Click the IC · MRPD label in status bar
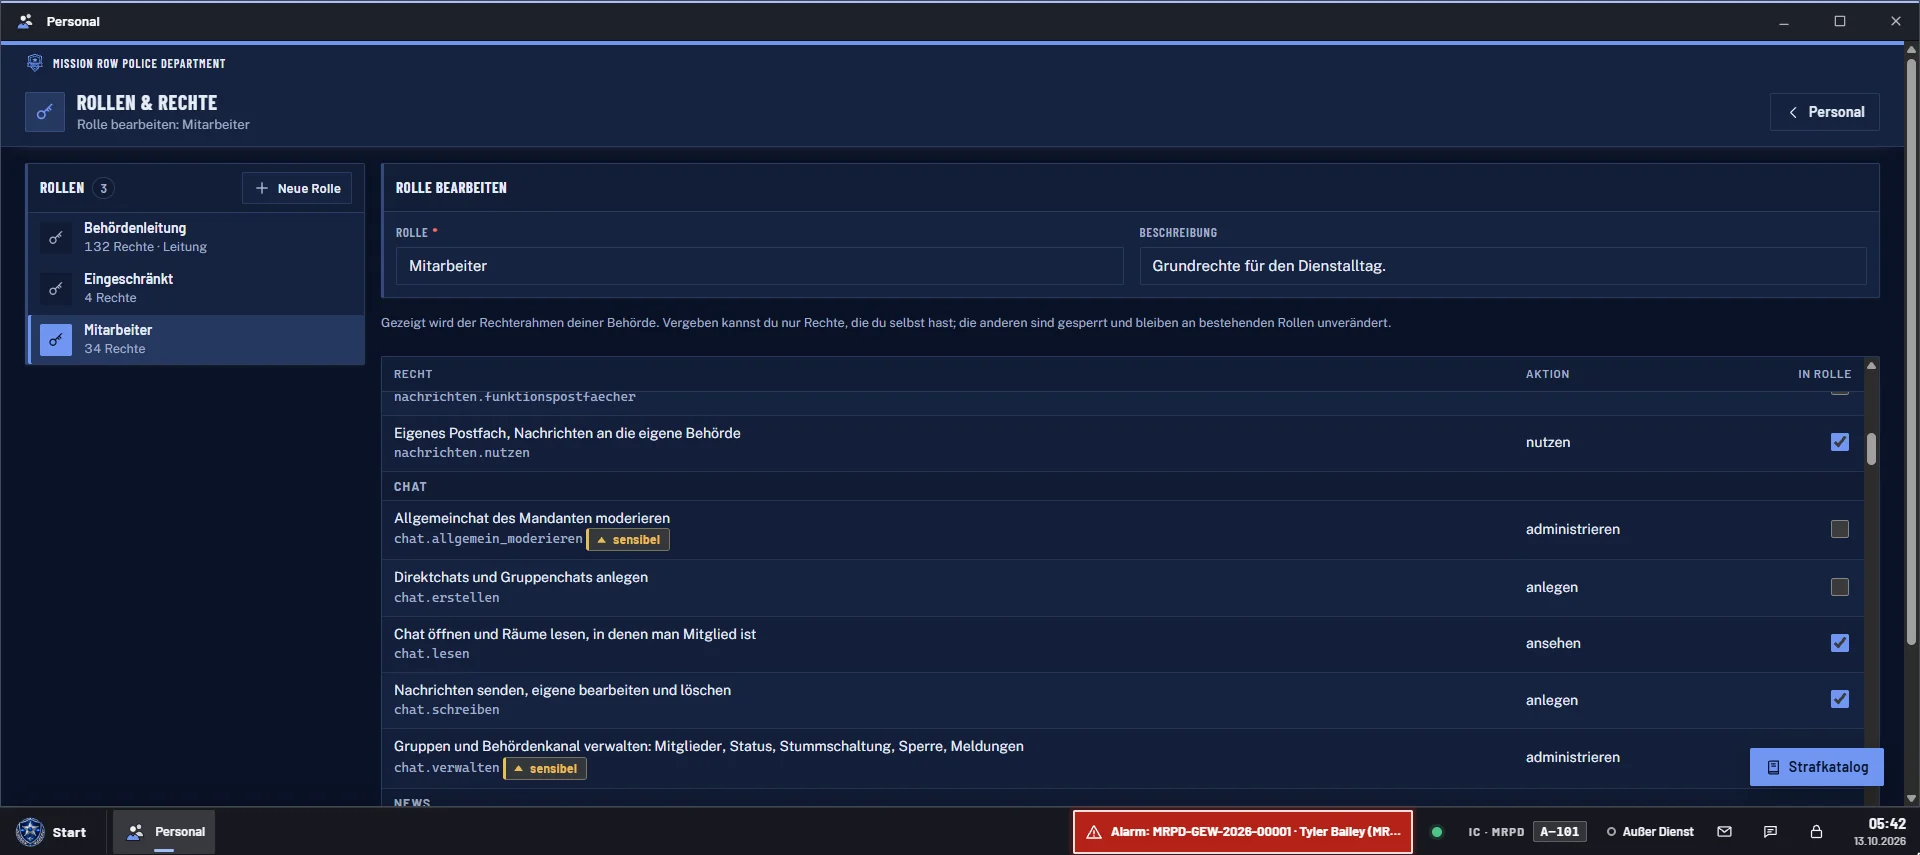The width and height of the screenshot is (1920, 855). click(x=1496, y=832)
